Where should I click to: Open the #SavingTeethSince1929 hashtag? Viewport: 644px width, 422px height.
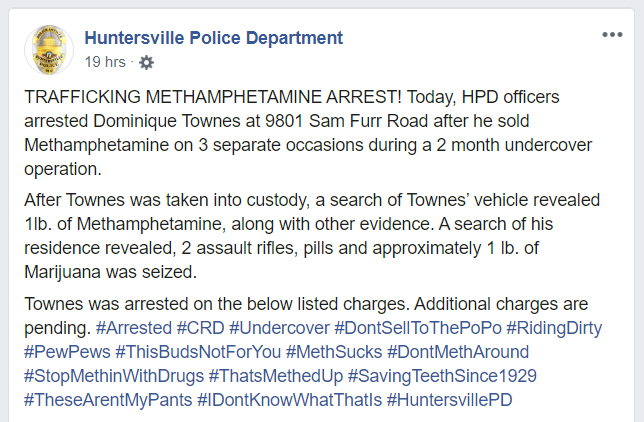(442, 376)
